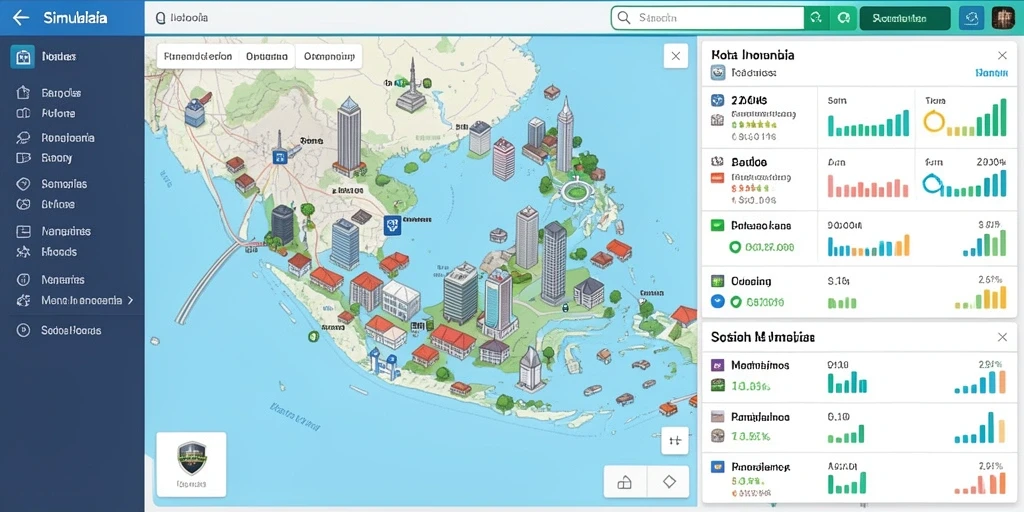Open the Ronoisoeria sidebar item

point(56,138)
